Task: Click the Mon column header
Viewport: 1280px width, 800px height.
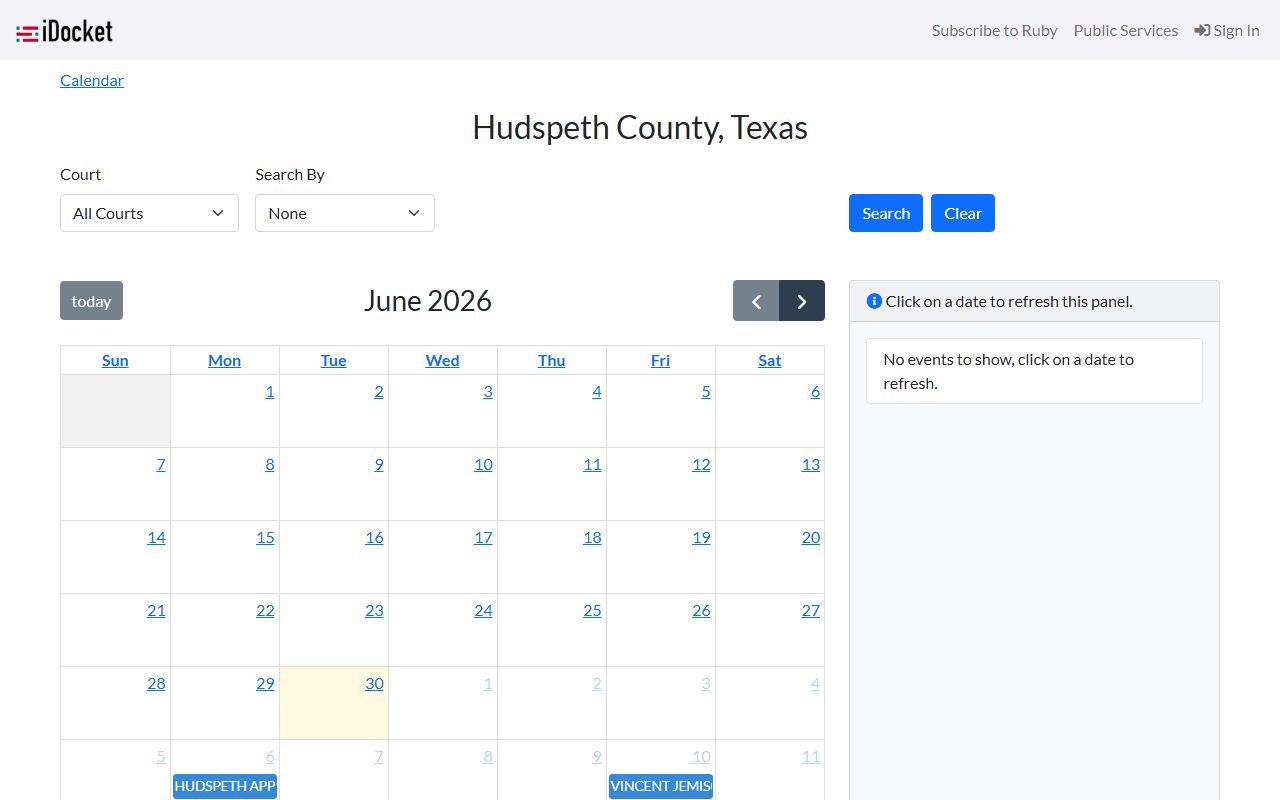Action: click(224, 360)
